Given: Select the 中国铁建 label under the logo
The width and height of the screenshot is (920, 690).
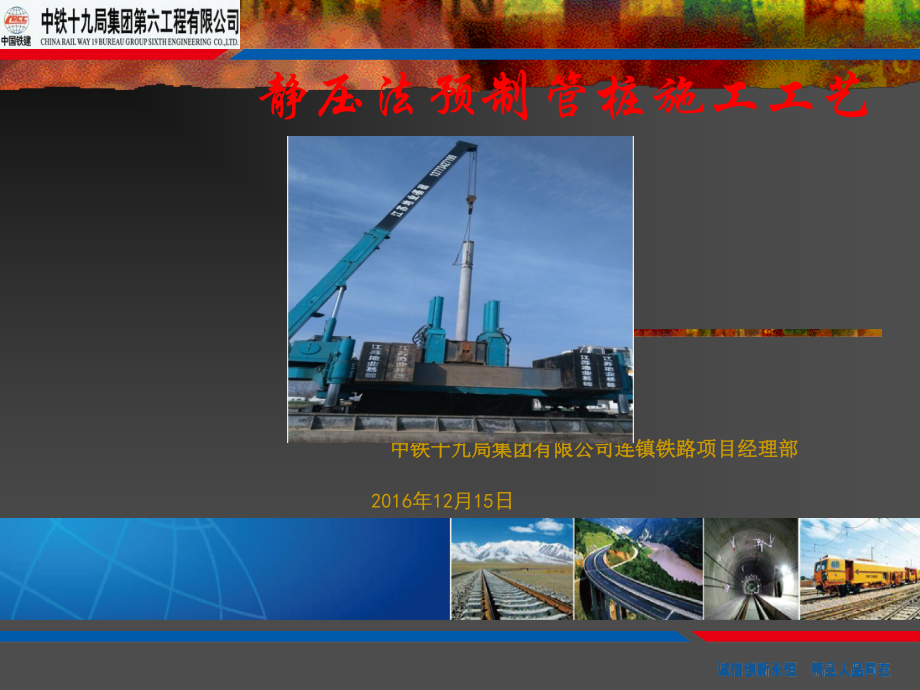Looking at the screenshot, I should (x=16, y=41).
